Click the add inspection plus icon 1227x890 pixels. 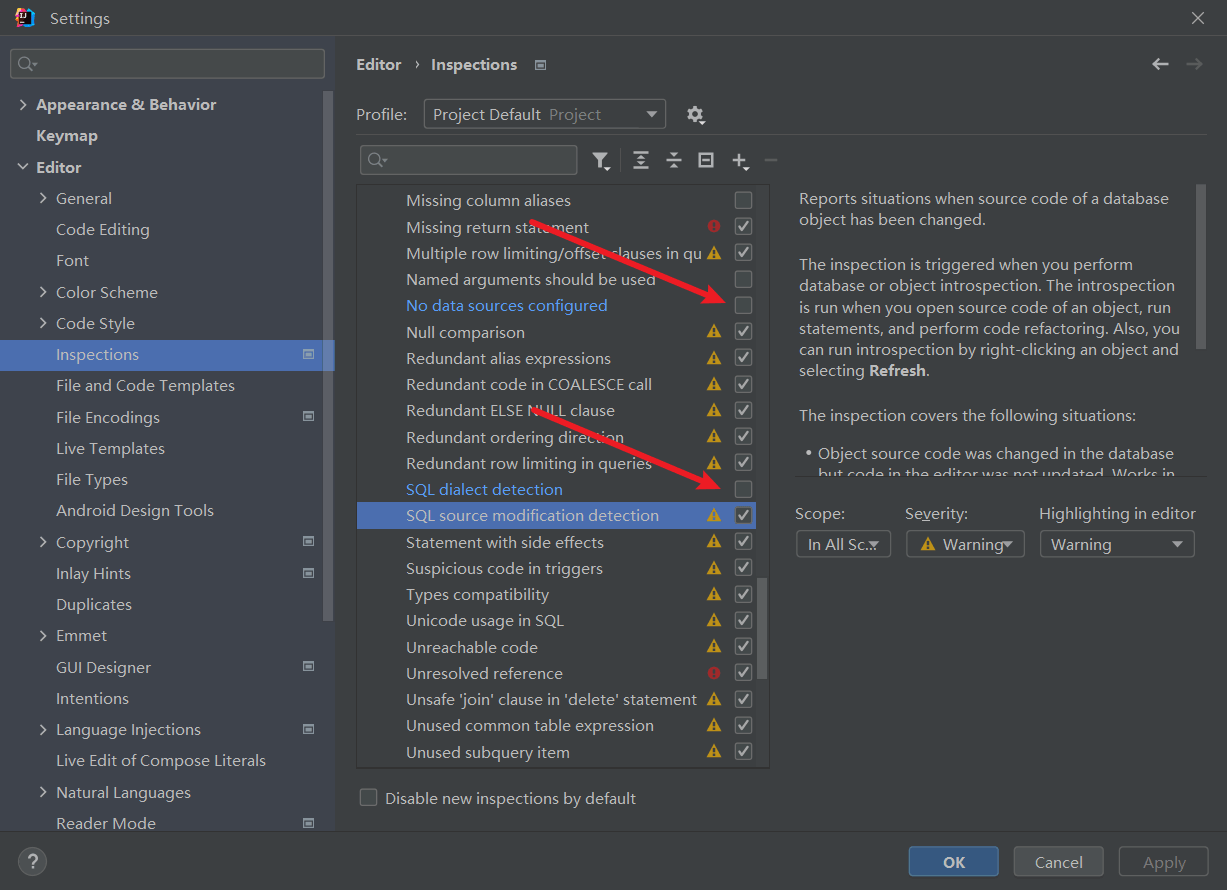(740, 161)
